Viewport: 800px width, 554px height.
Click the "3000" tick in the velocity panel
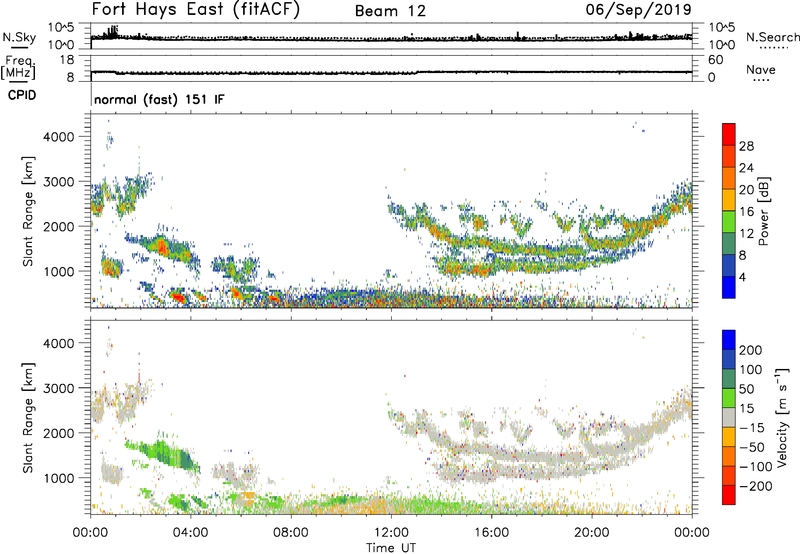click(x=58, y=388)
